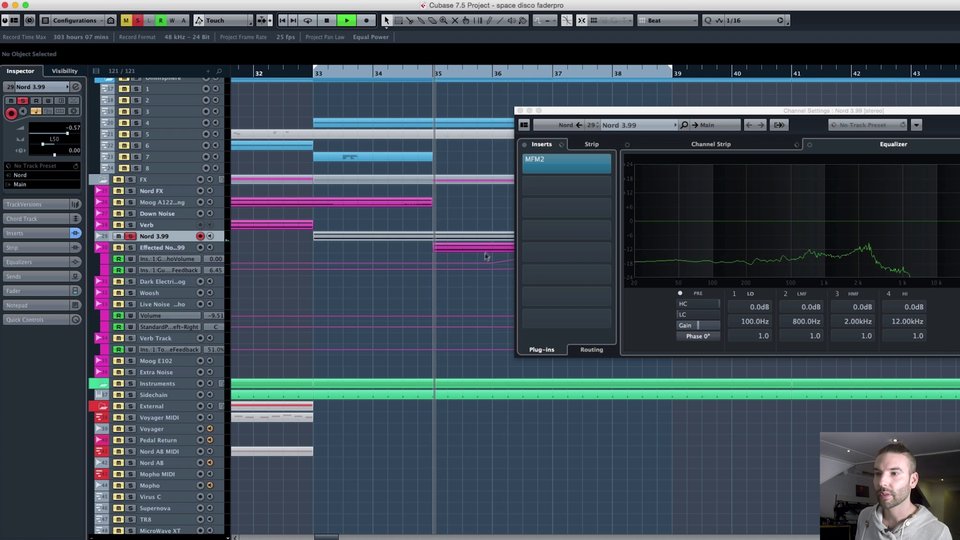
Task: Open the Strip tab in Channel Settings
Action: (591, 144)
